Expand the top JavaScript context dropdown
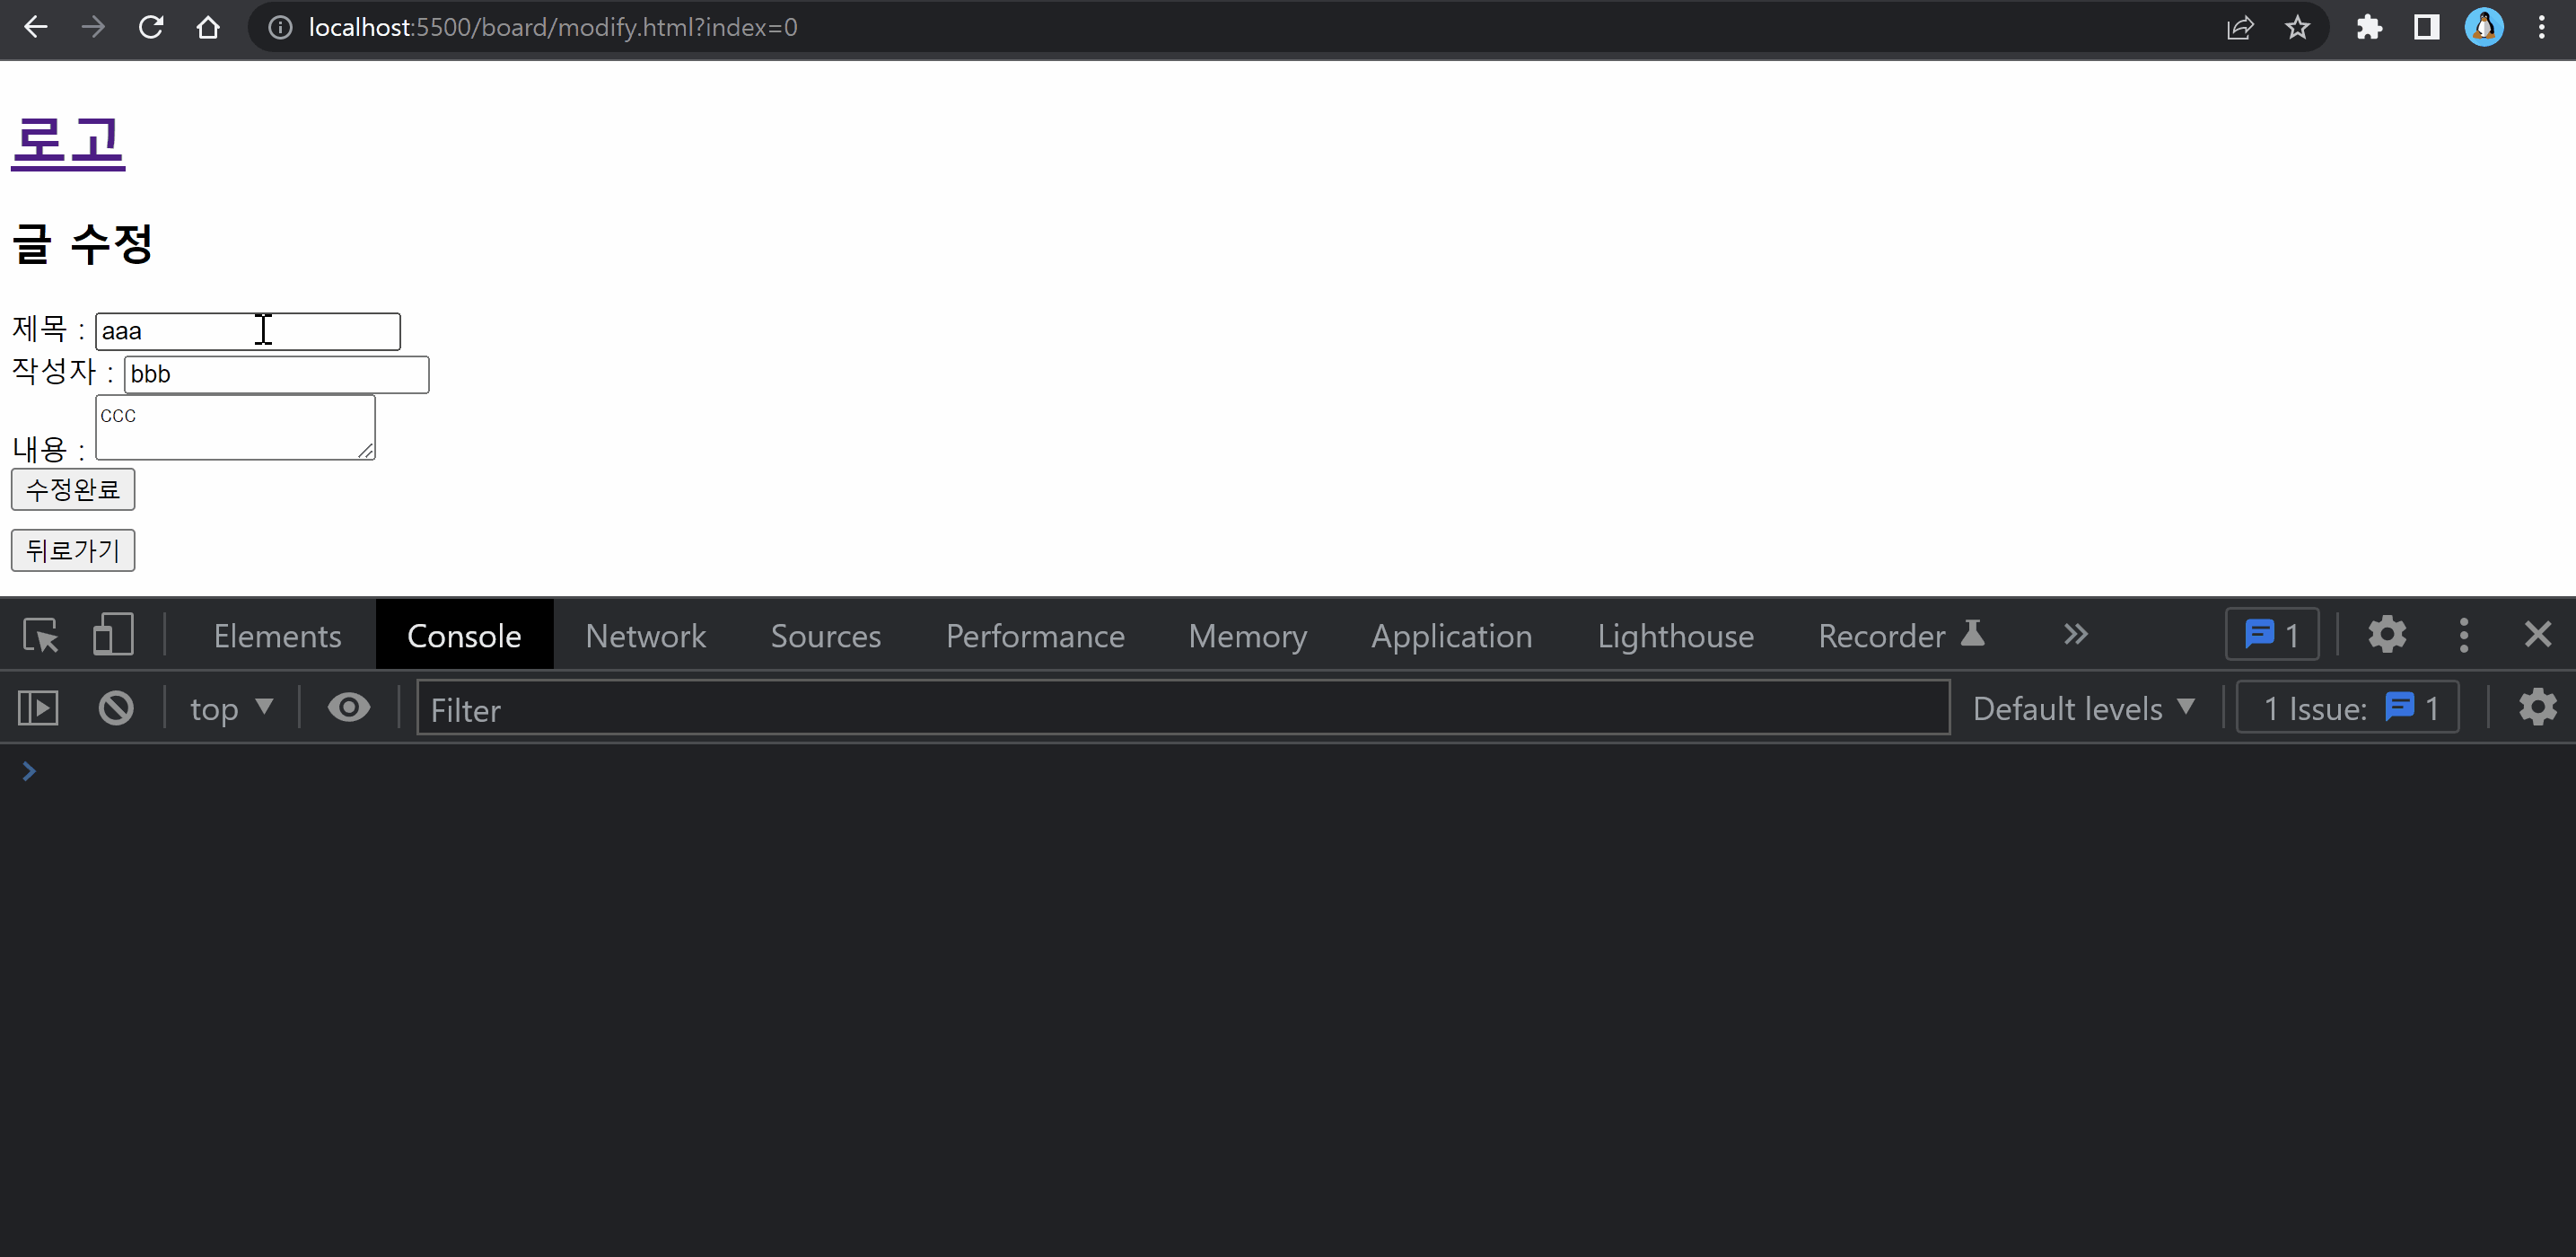 point(231,709)
